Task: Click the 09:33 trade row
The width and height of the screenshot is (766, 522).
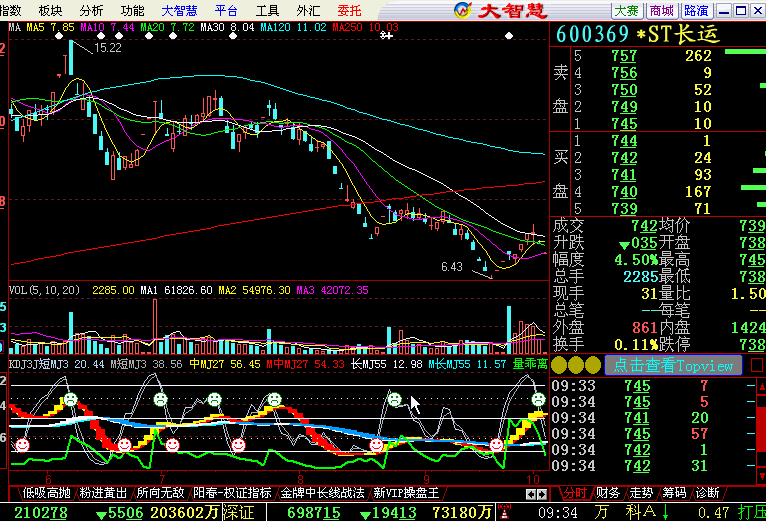Action: pos(655,386)
